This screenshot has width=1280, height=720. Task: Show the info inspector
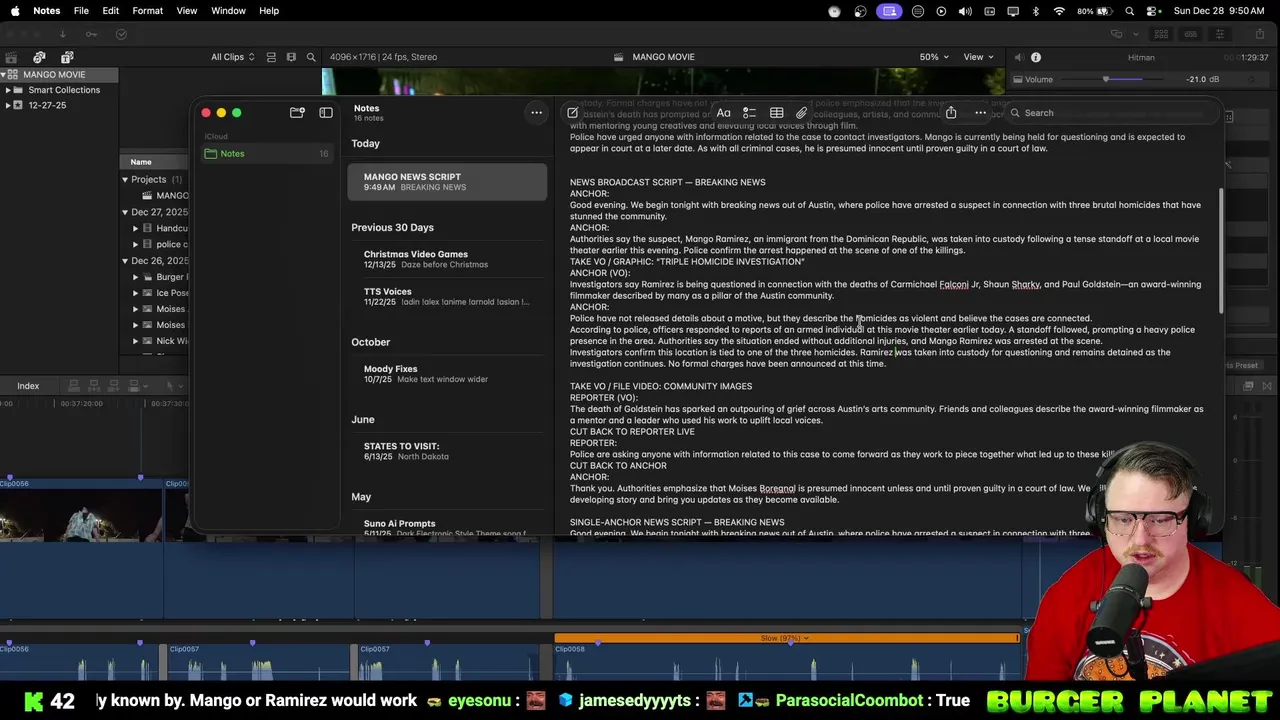click(x=1036, y=57)
